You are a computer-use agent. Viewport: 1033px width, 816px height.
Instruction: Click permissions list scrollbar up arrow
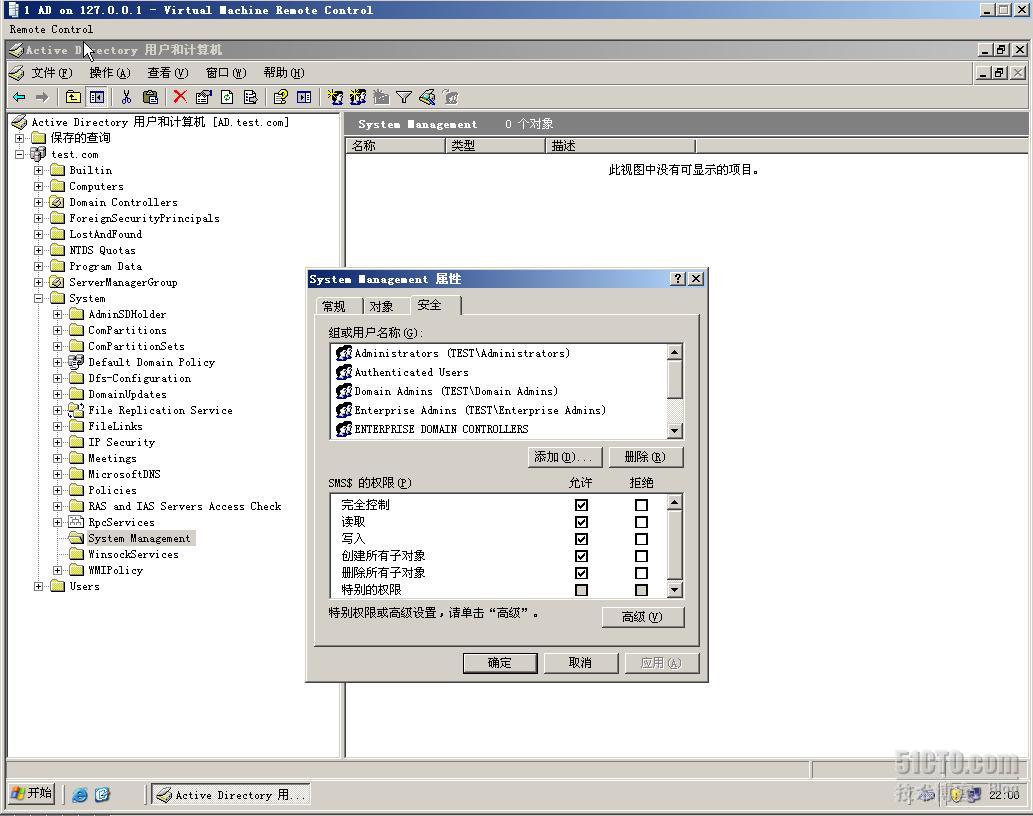click(x=675, y=503)
